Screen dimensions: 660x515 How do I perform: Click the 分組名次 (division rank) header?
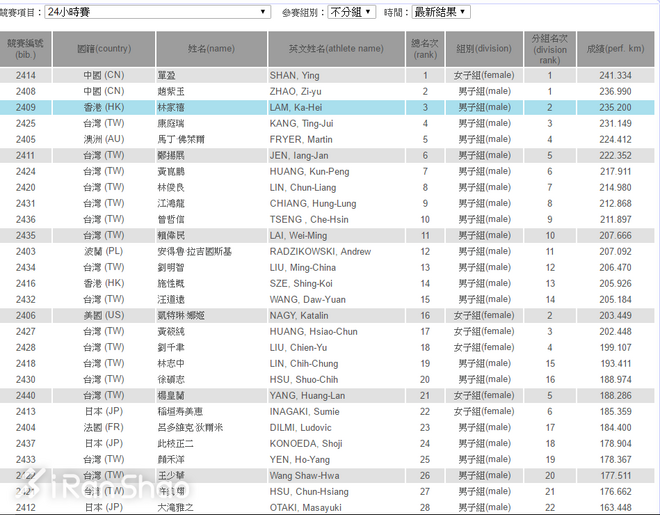(549, 48)
